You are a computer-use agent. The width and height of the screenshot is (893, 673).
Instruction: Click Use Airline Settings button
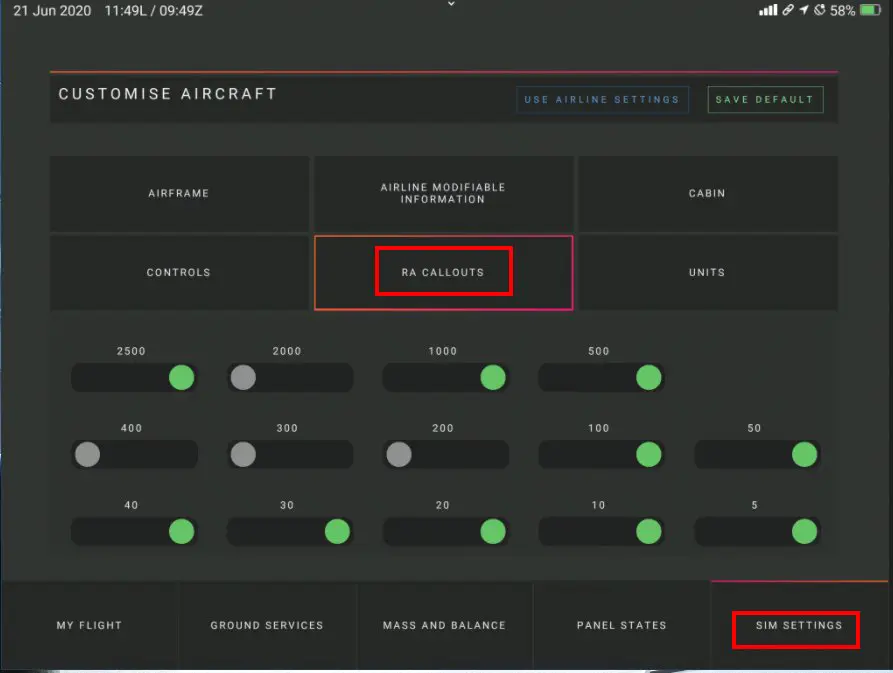[602, 100]
